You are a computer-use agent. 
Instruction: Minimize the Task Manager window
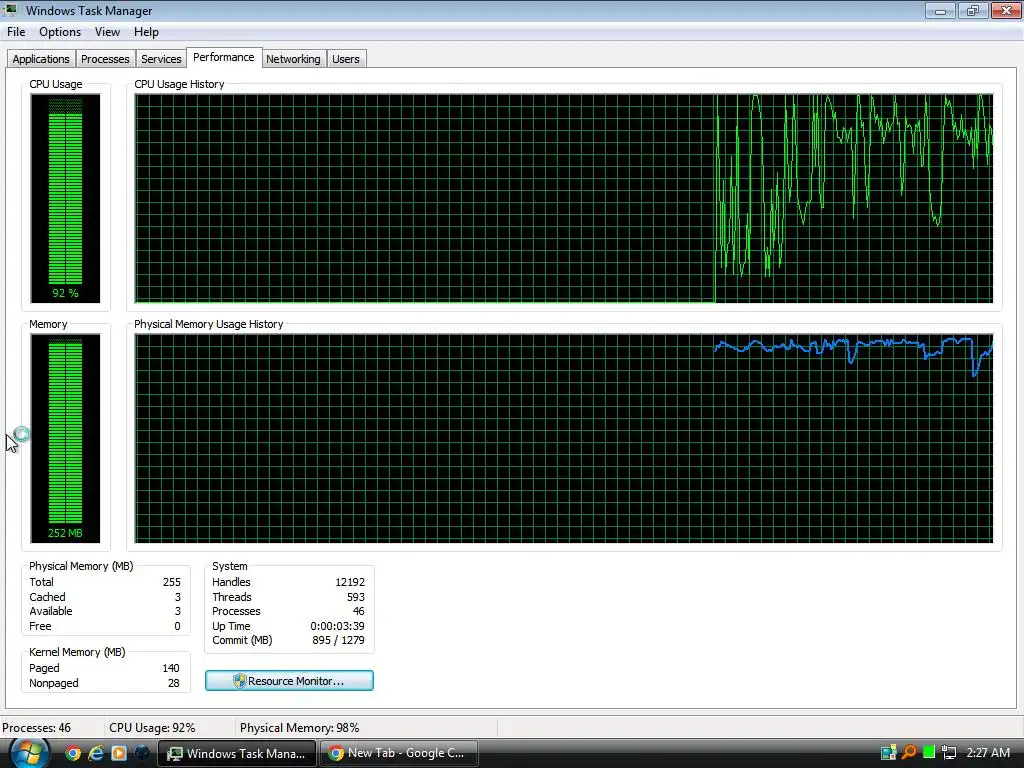[x=940, y=10]
